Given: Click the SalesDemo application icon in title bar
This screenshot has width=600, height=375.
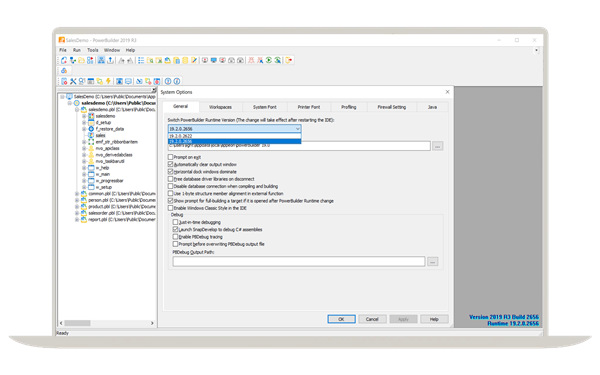Looking at the screenshot, I should [62, 40].
